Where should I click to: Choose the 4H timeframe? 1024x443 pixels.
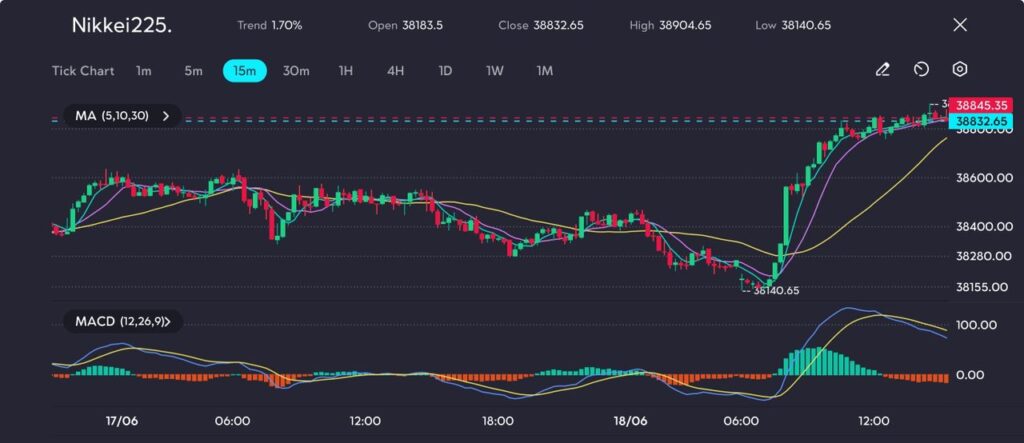396,71
